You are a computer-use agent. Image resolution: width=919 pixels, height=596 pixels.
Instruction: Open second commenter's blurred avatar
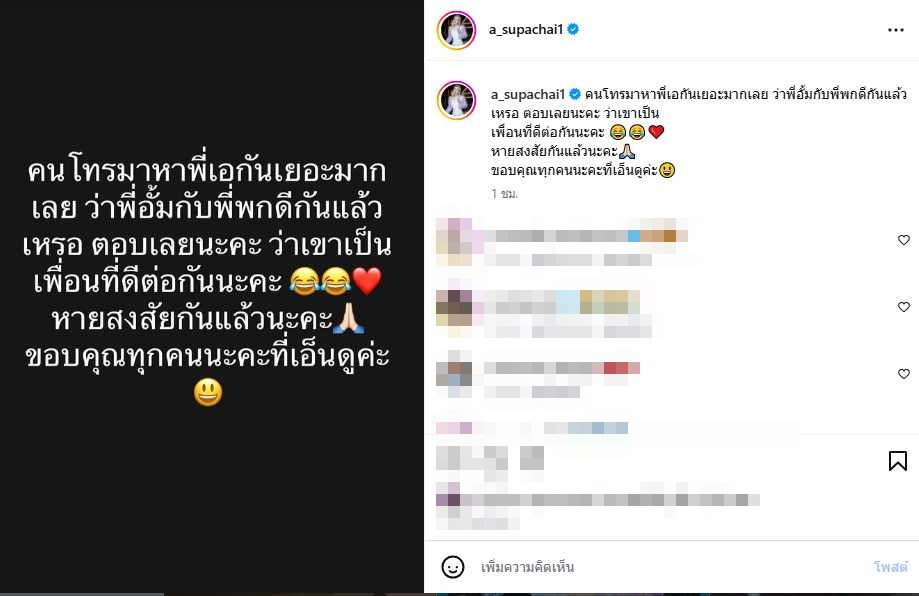[x=454, y=308]
